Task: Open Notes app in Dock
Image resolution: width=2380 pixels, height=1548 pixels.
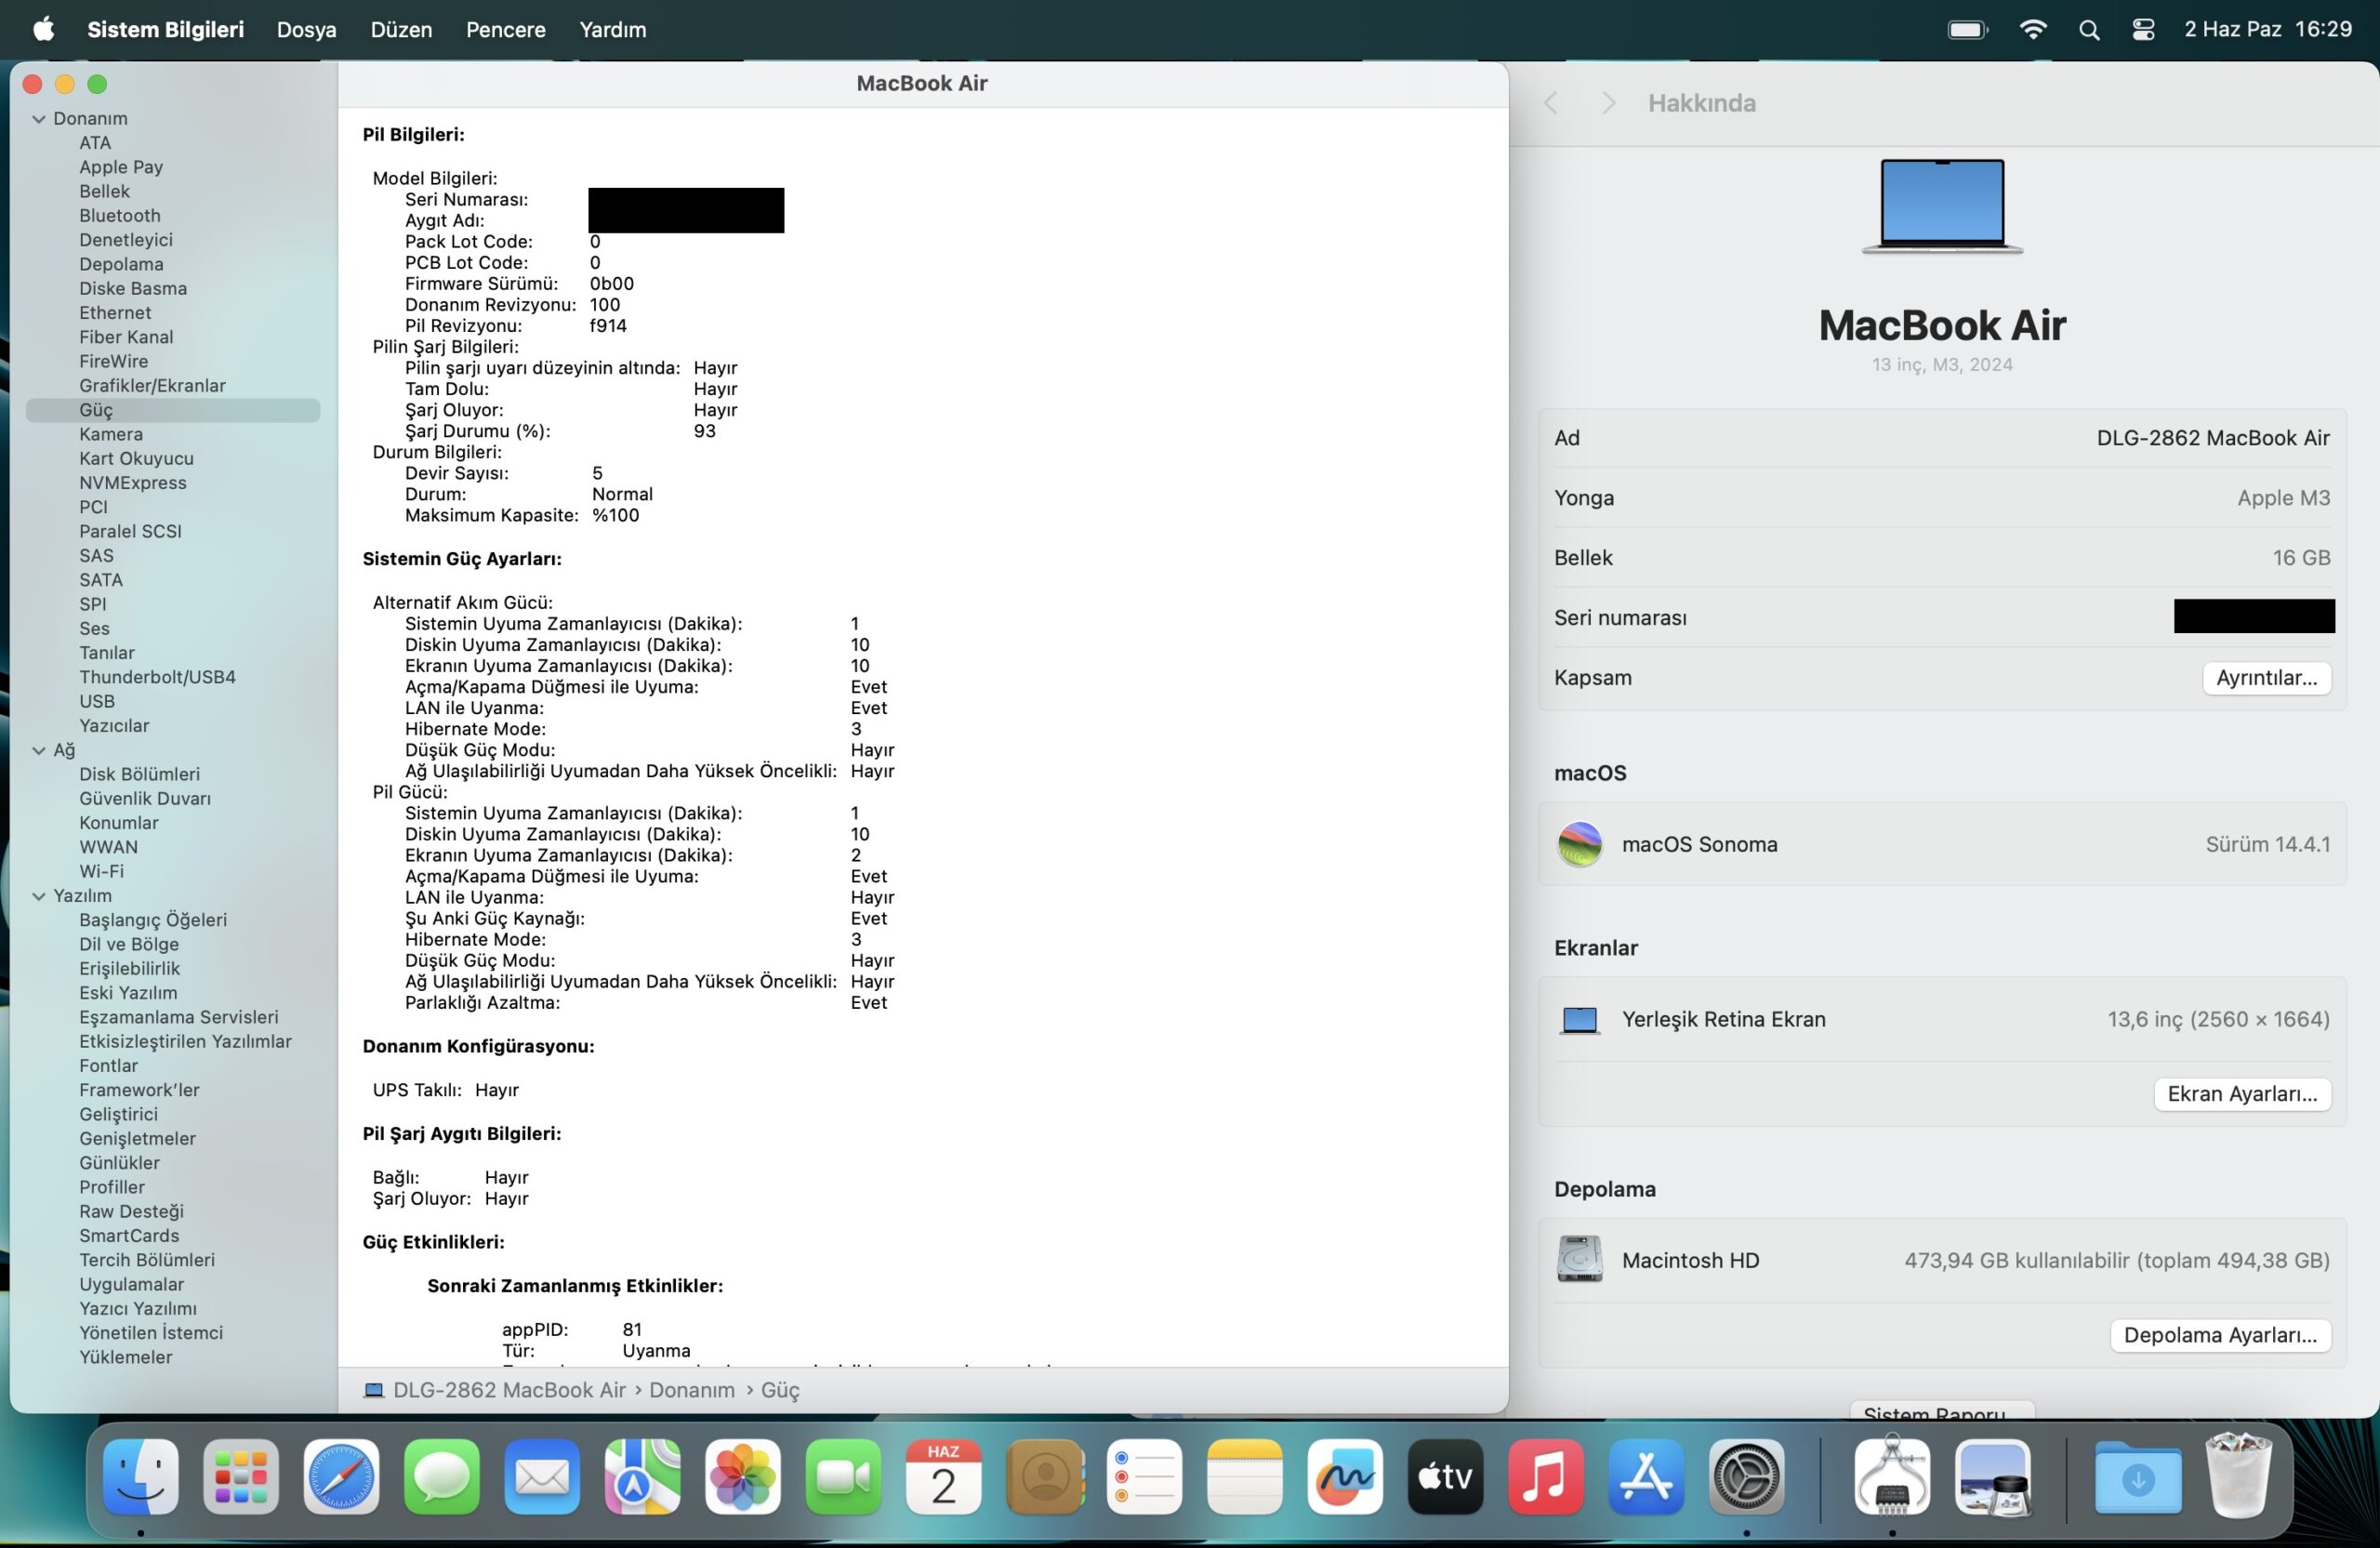Action: point(1244,1477)
